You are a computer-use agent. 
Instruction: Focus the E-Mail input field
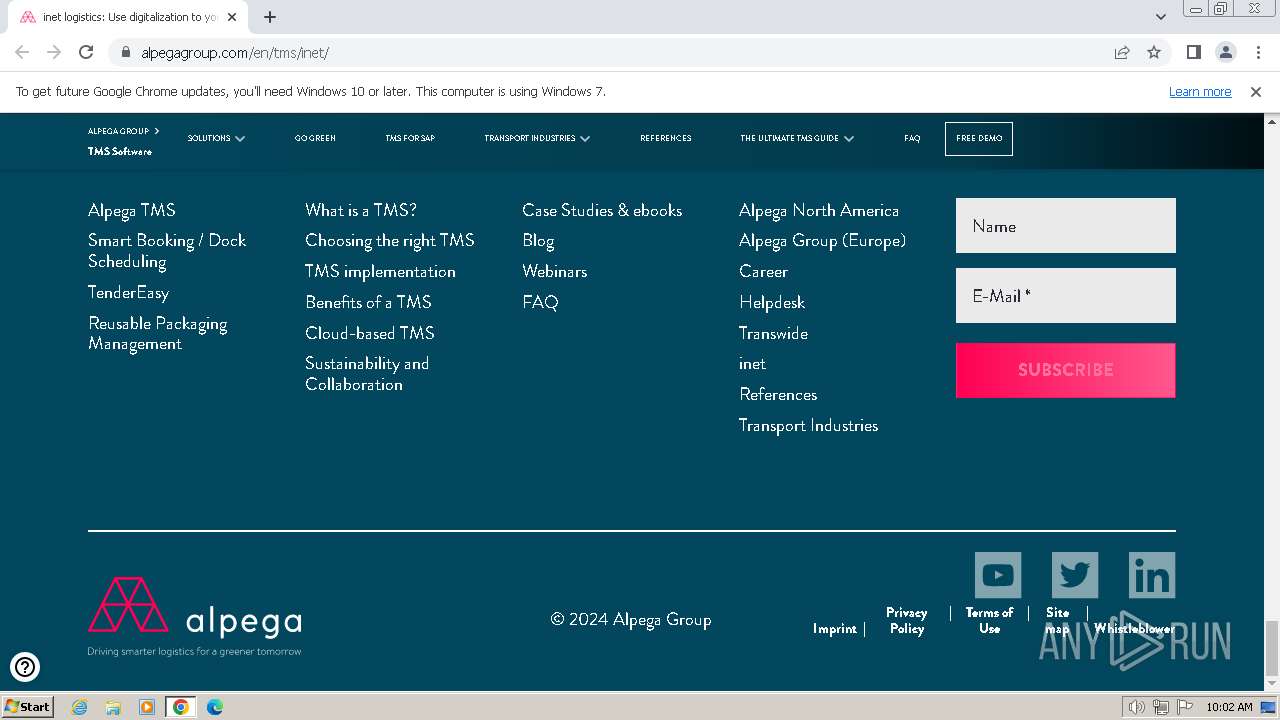point(1066,296)
